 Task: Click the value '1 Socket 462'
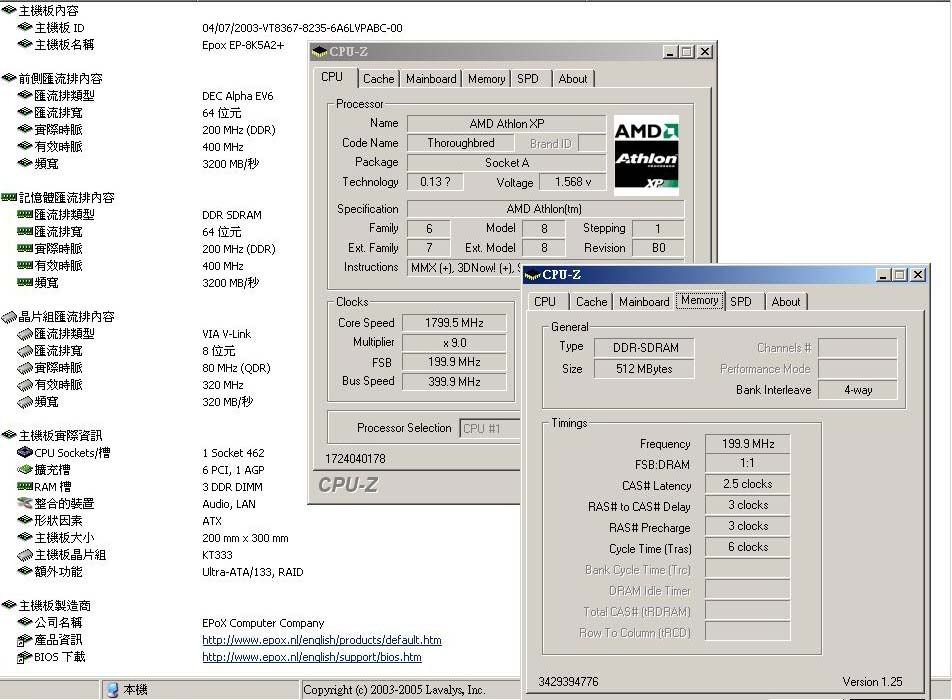pos(233,453)
